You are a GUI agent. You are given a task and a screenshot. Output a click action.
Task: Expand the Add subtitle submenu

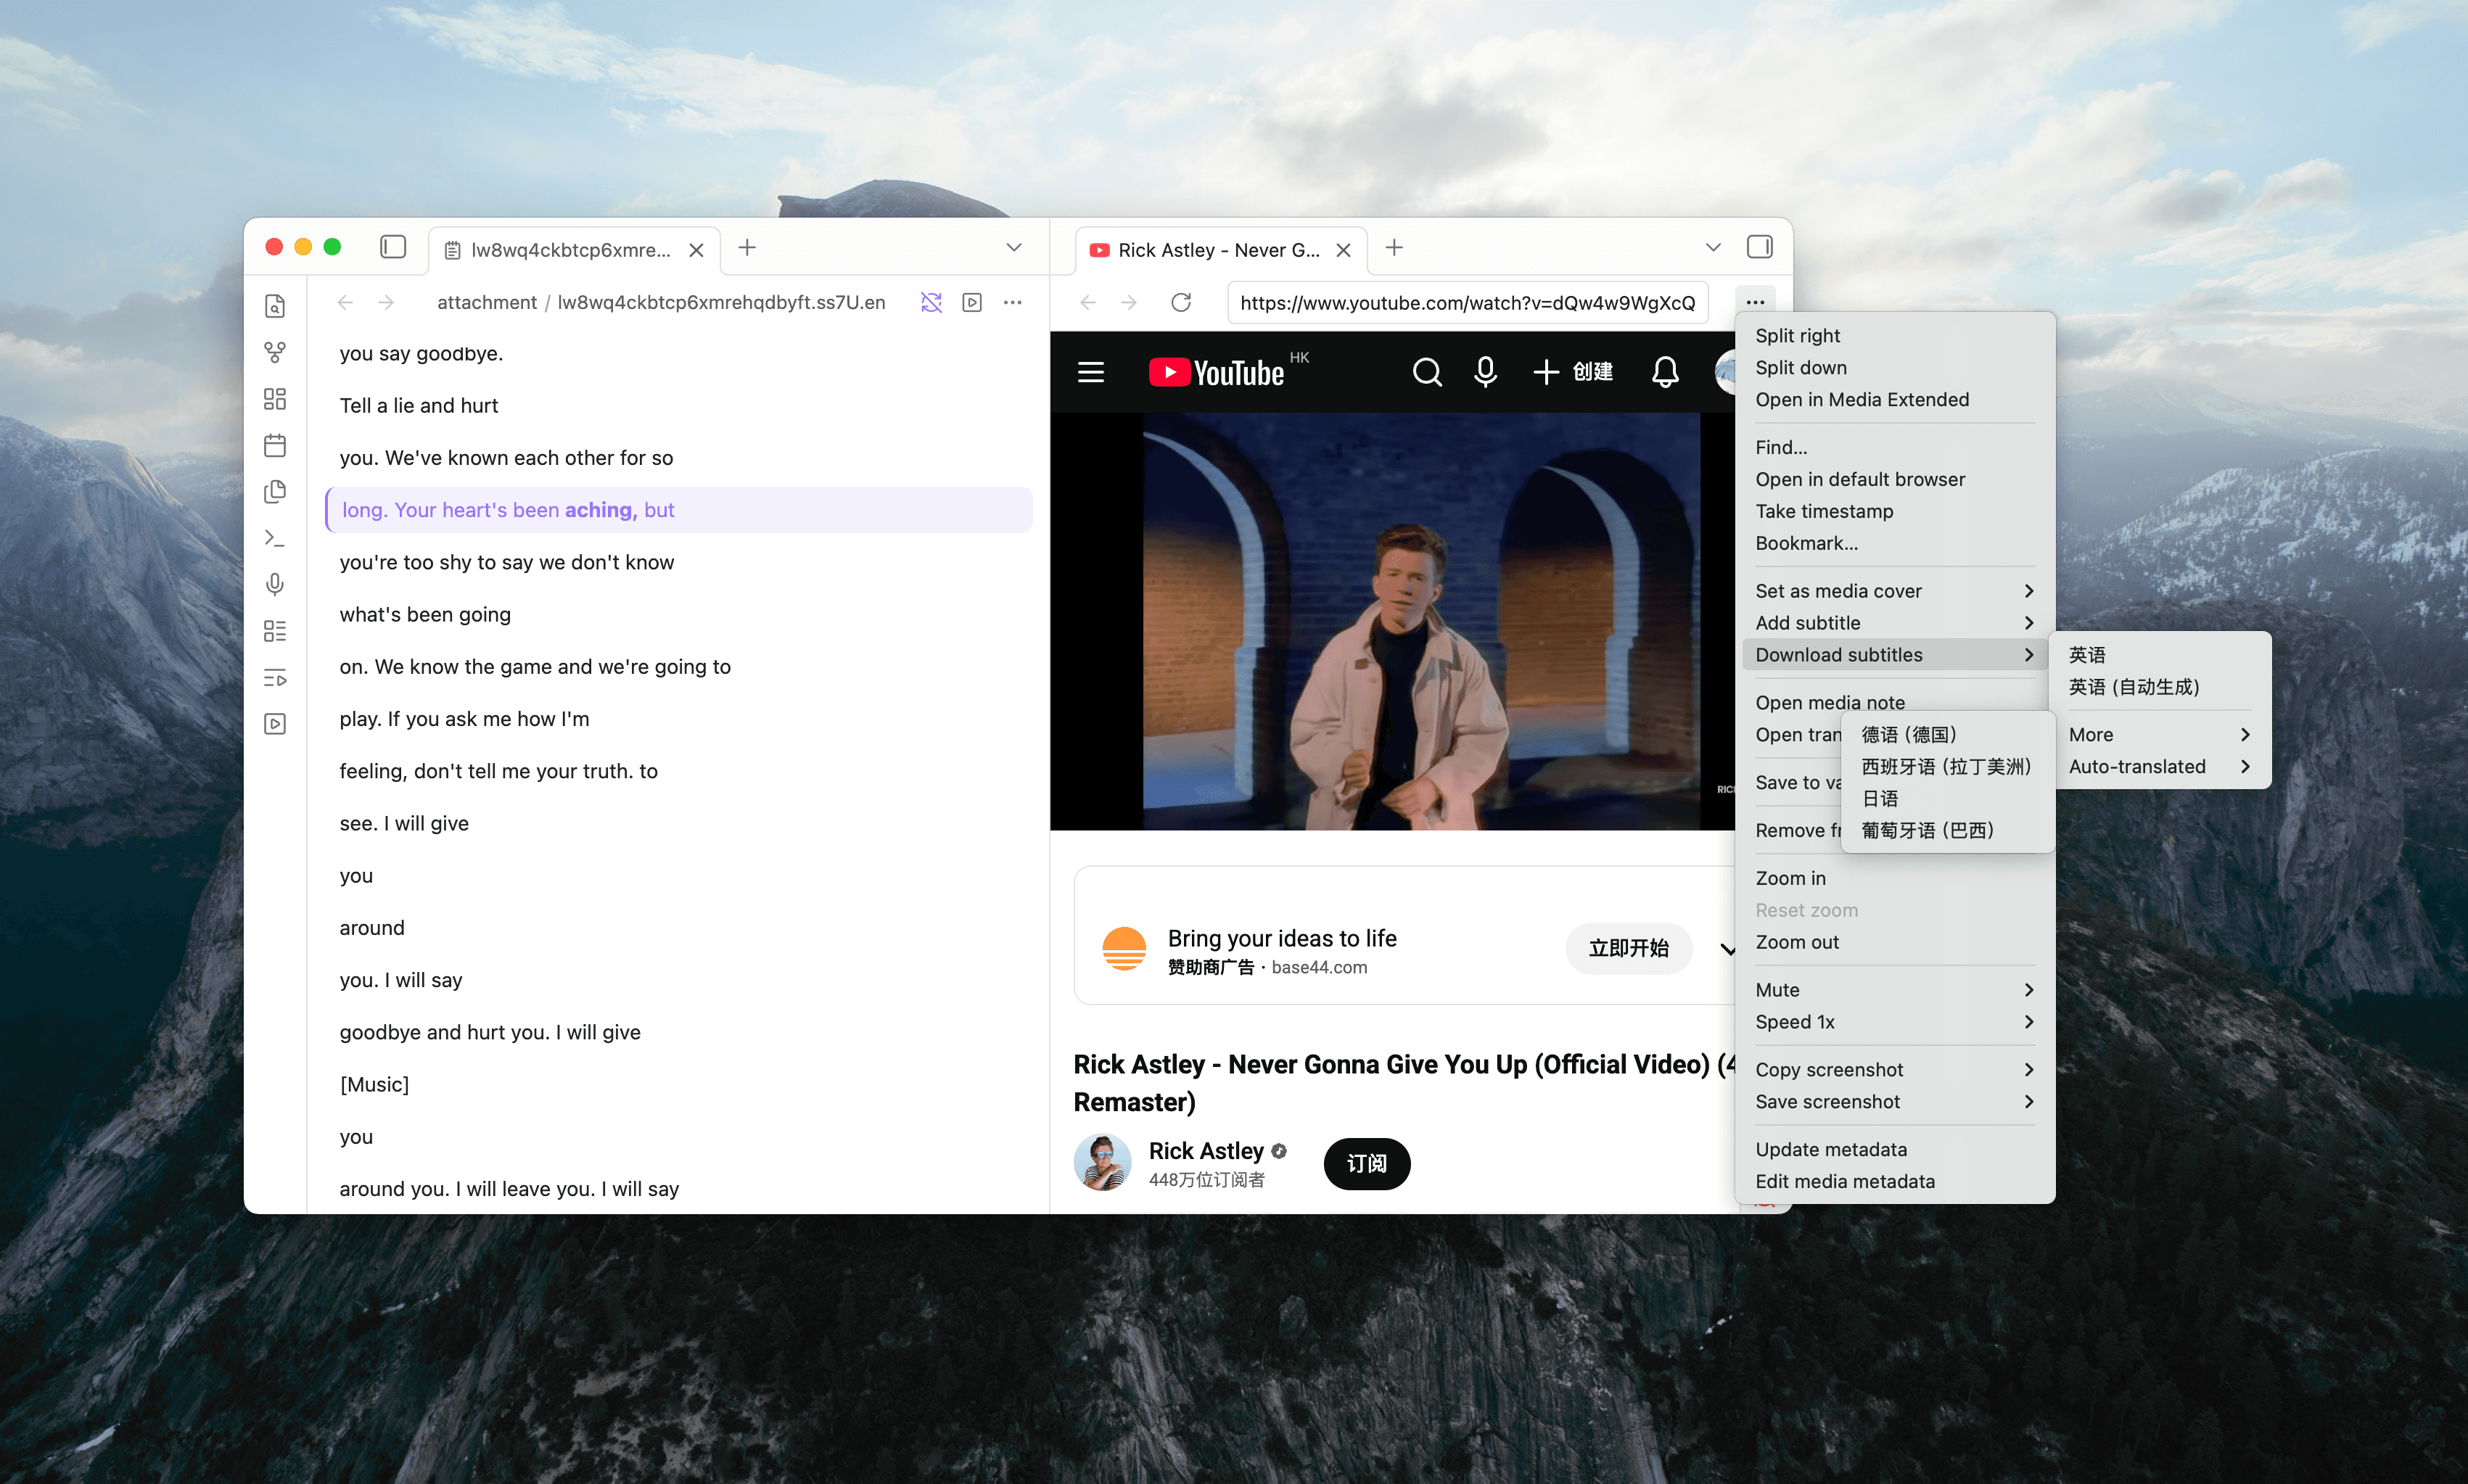[1895, 623]
